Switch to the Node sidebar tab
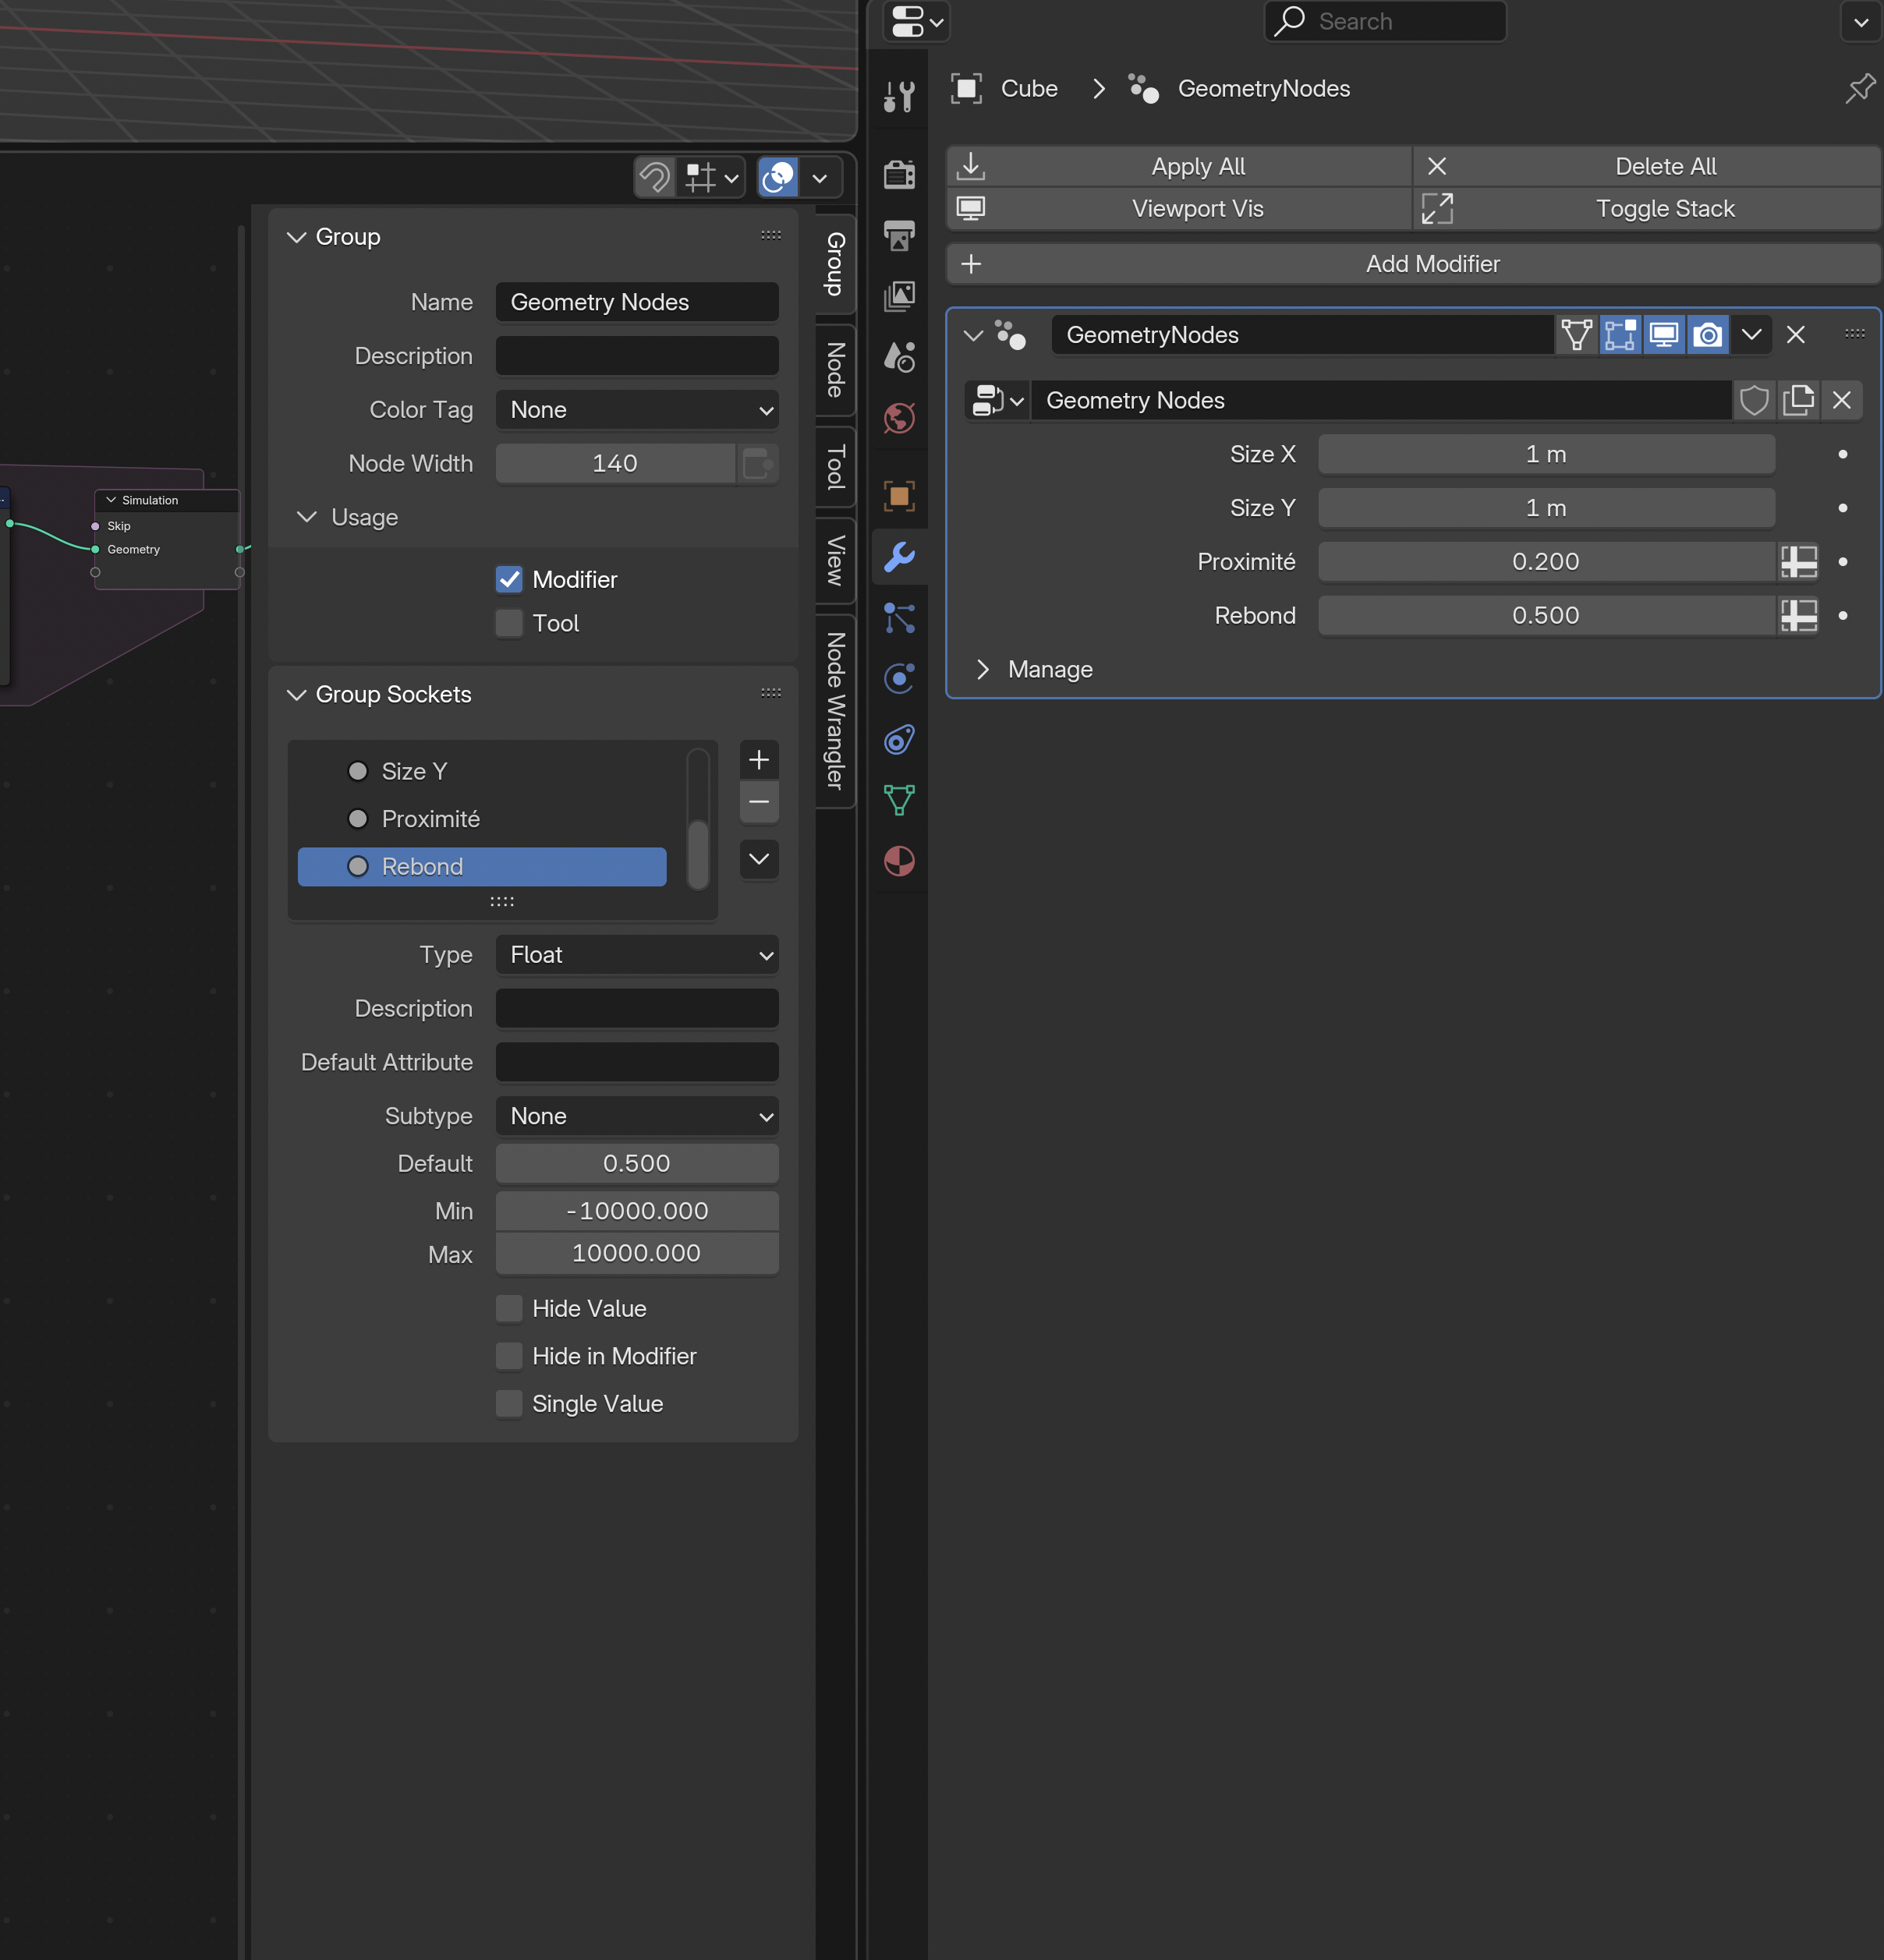 [835, 370]
